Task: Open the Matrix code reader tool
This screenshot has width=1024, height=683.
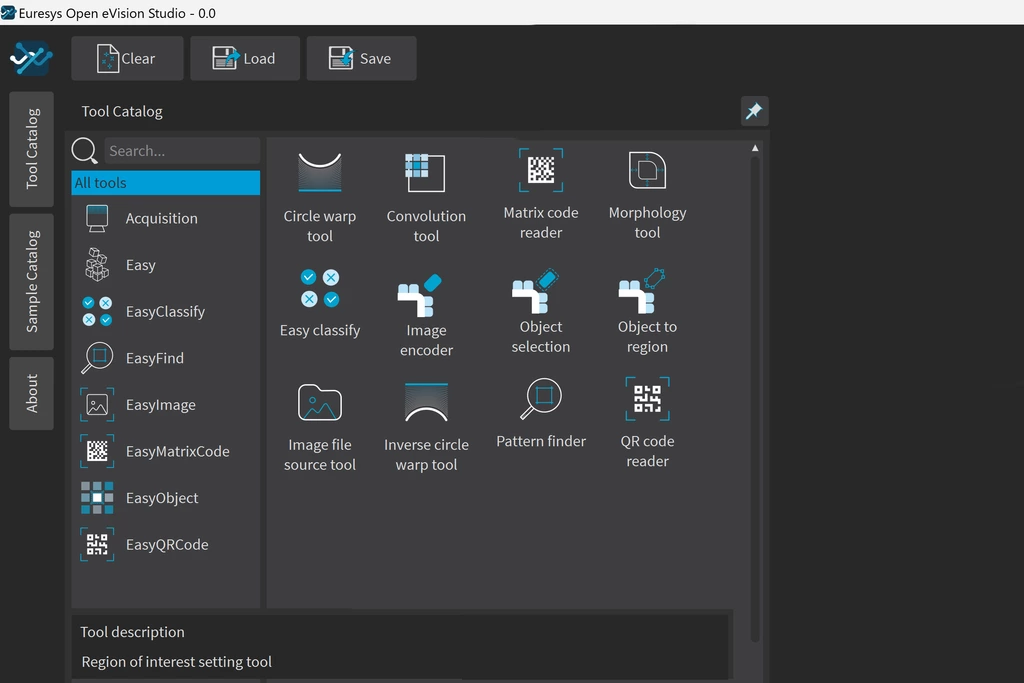Action: (541, 170)
